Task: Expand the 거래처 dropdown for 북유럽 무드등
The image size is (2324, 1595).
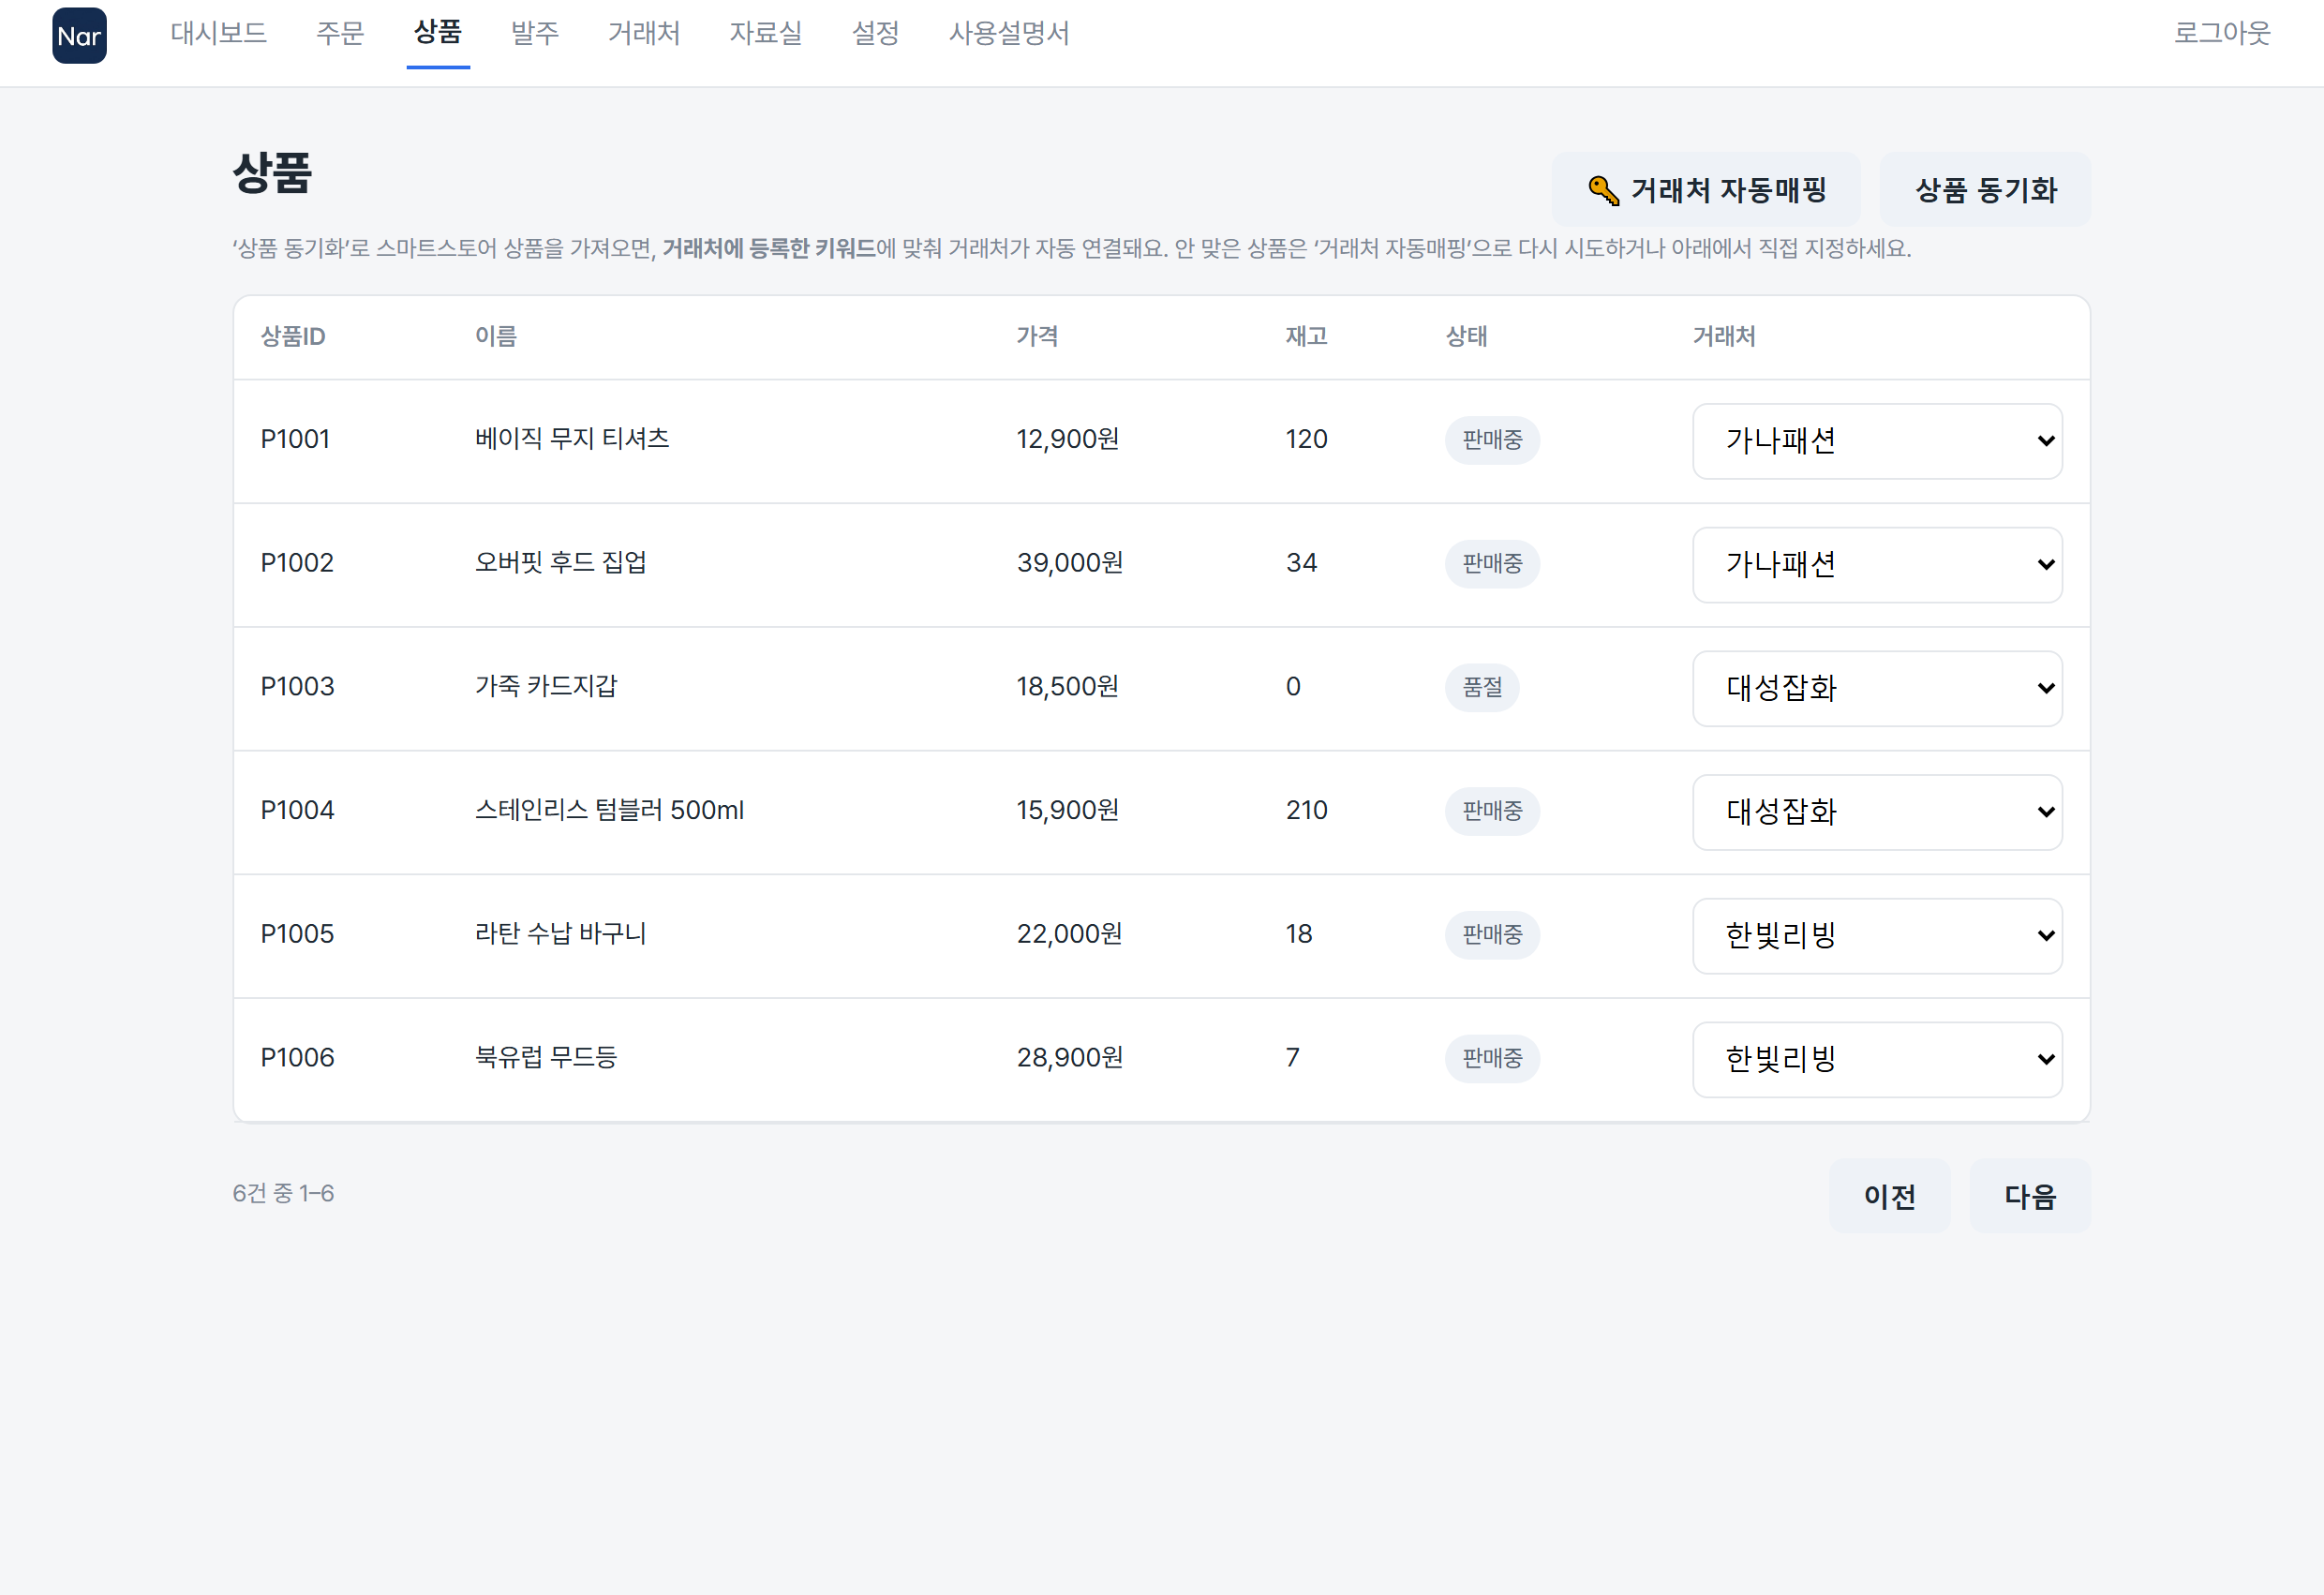Action: pos(1877,1059)
